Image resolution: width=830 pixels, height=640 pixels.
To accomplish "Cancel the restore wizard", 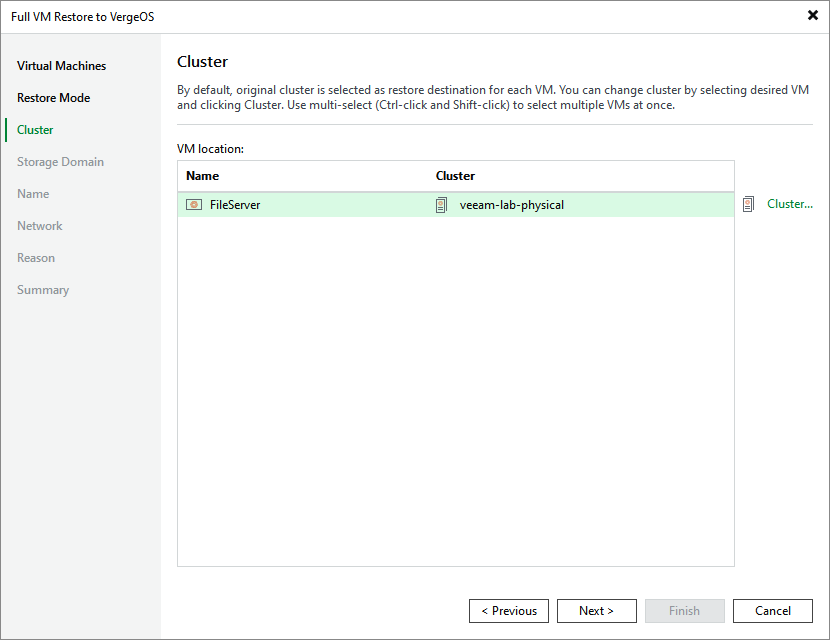I will click(773, 611).
